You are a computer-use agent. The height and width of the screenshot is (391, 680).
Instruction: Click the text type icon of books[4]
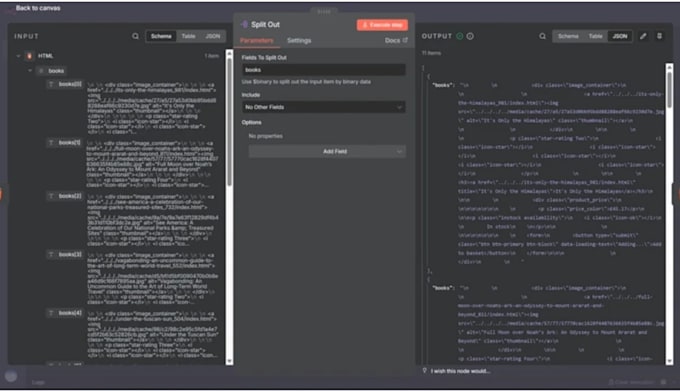click(51, 313)
